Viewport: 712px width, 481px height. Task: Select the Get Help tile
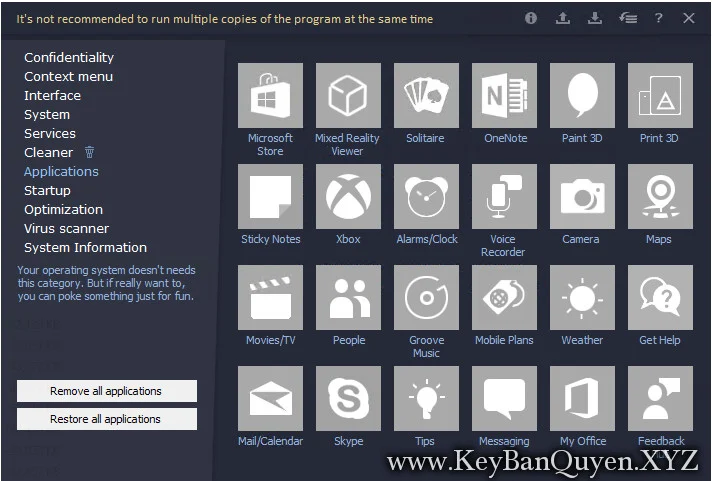pyautogui.click(x=660, y=298)
